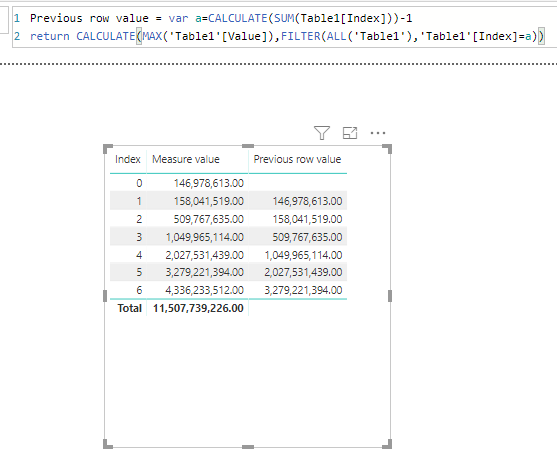Image resolution: width=557 pixels, height=476 pixels.
Task: Click FILTER in the DAX formula
Action: coord(301,36)
